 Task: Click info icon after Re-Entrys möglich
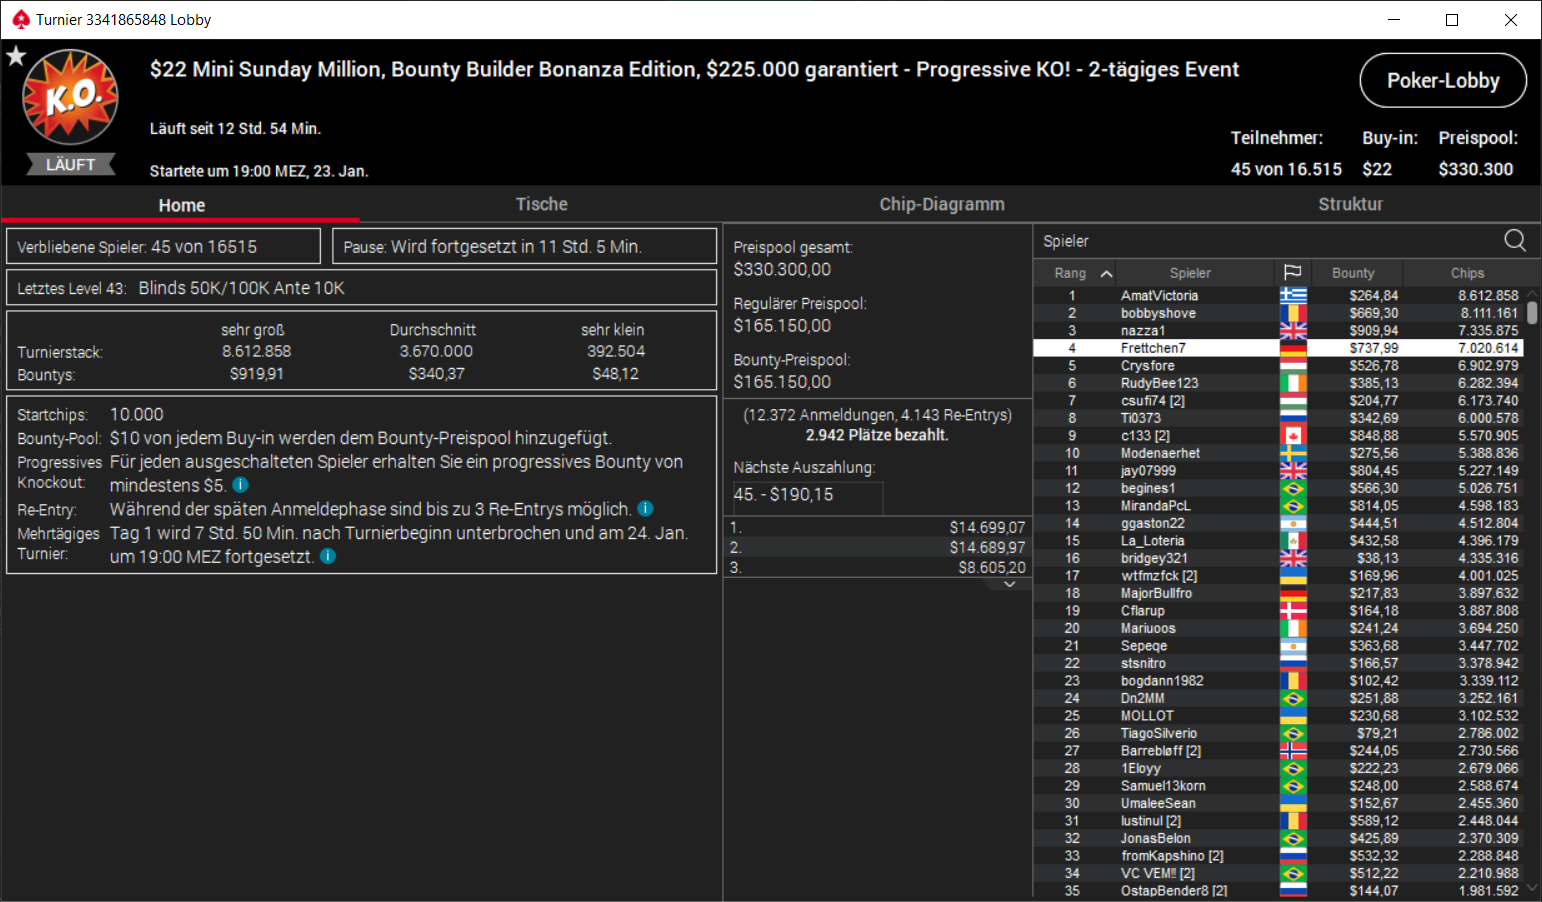pos(645,509)
